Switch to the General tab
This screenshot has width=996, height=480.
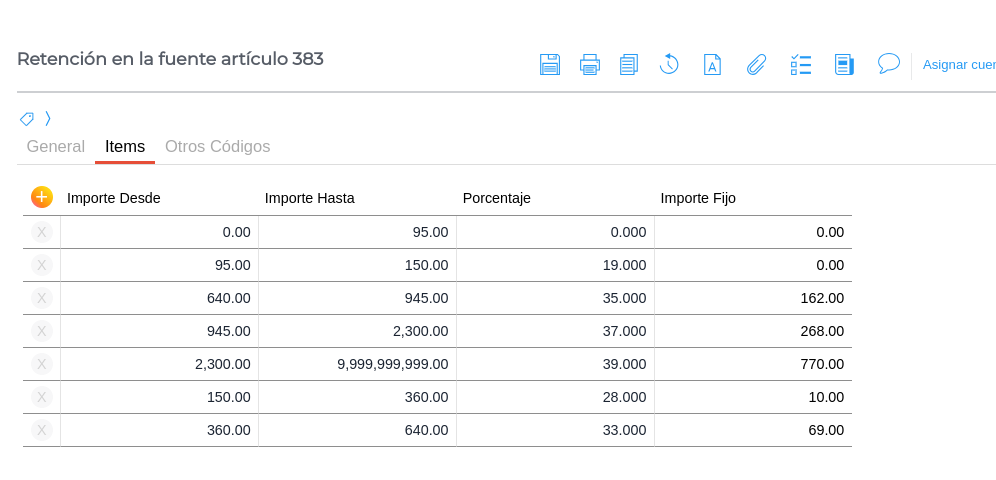(x=56, y=147)
